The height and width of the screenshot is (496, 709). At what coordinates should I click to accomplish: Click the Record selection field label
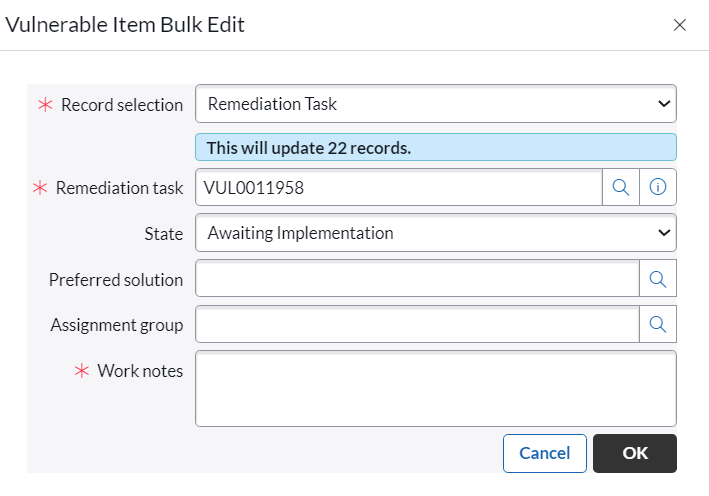click(x=122, y=105)
